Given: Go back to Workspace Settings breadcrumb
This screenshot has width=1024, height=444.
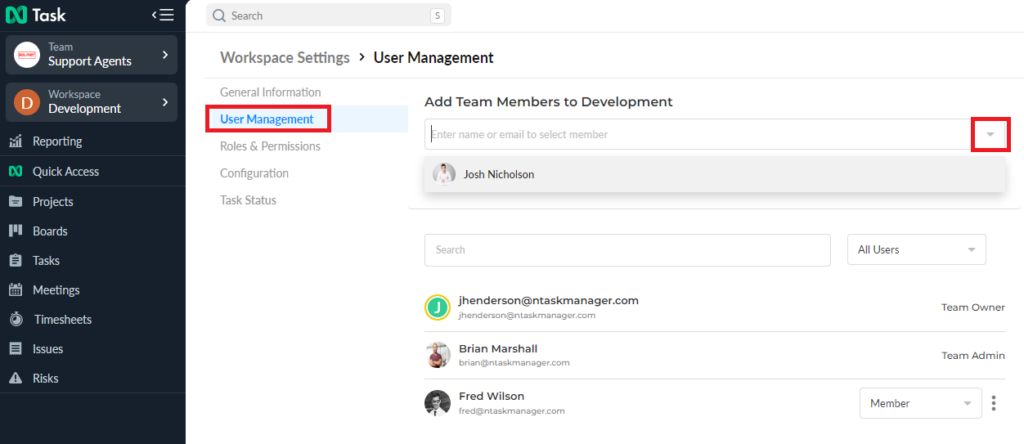Looking at the screenshot, I should tap(285, 57).
